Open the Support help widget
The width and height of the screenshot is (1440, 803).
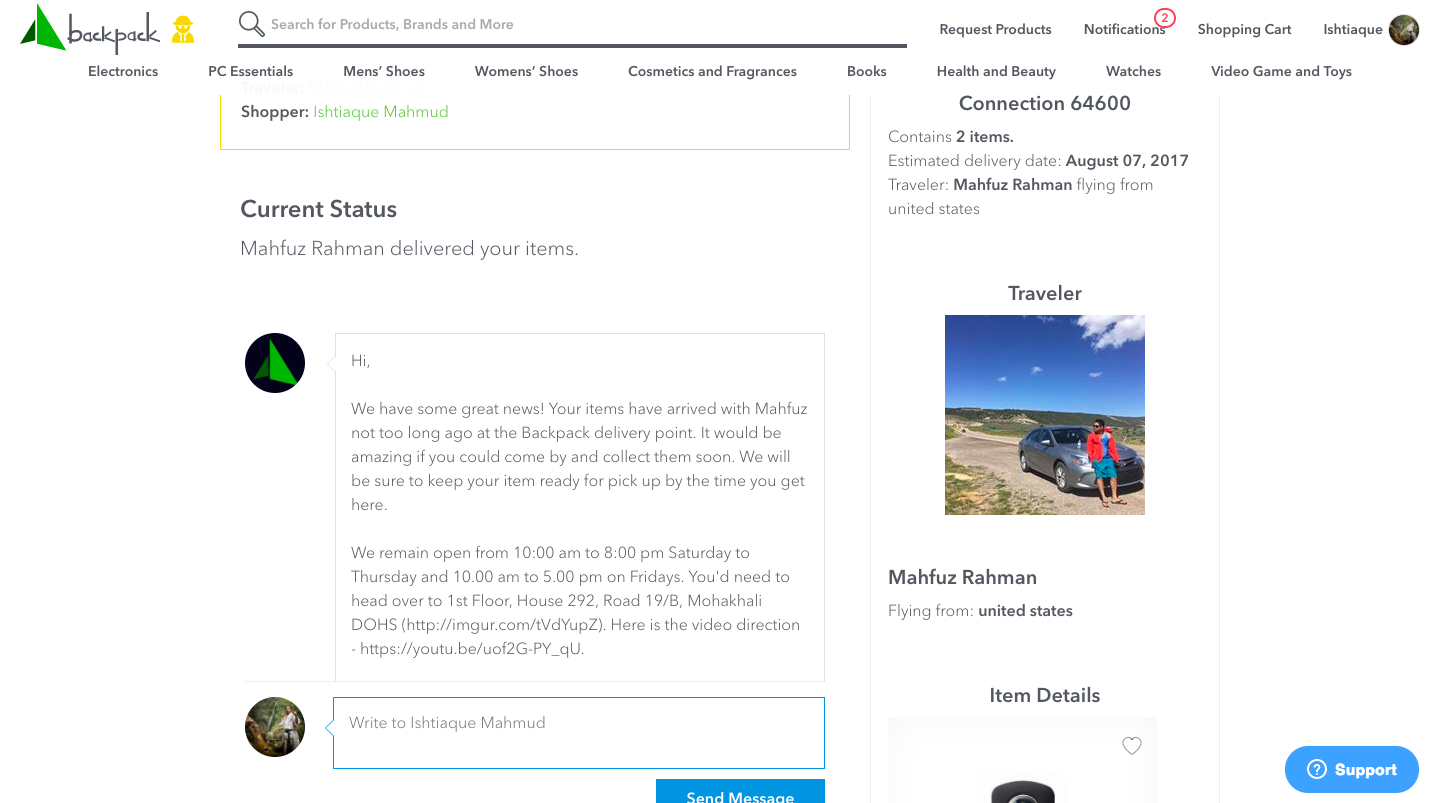click(x=1352, y=769)
